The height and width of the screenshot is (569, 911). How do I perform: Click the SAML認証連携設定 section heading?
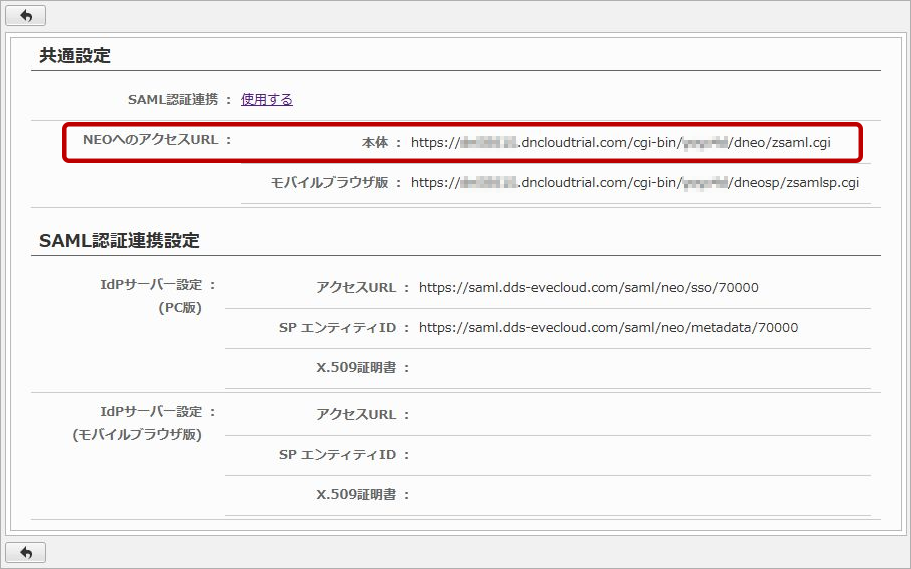click(119, 241)
